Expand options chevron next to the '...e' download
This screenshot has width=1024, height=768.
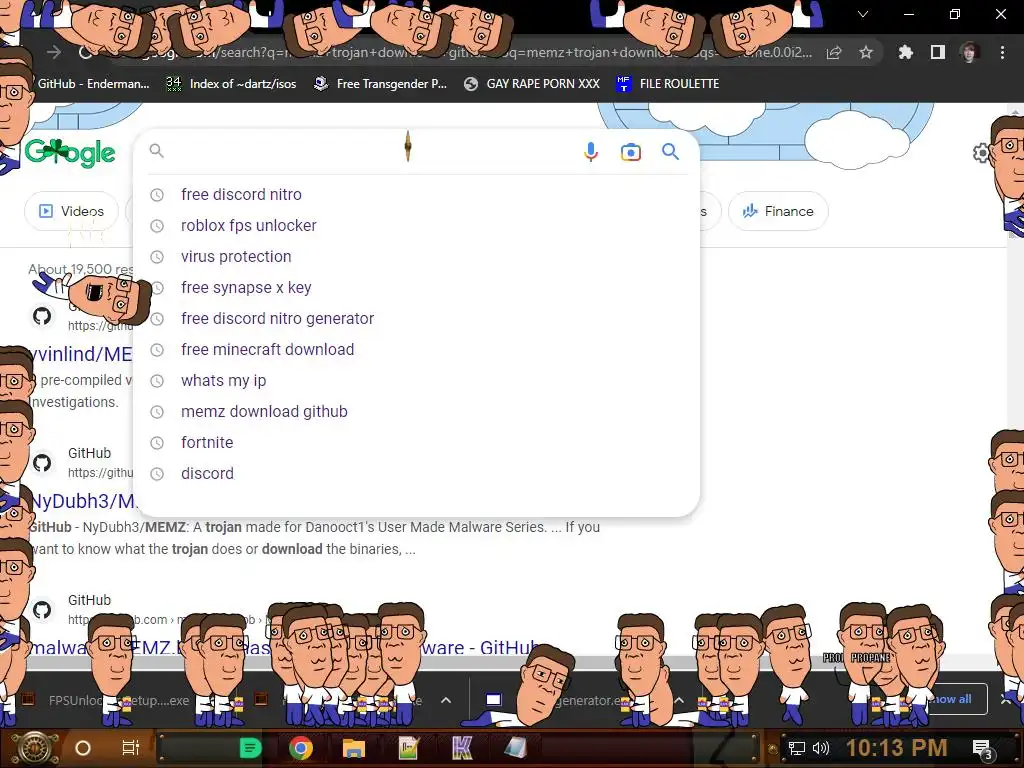point(445,700)
